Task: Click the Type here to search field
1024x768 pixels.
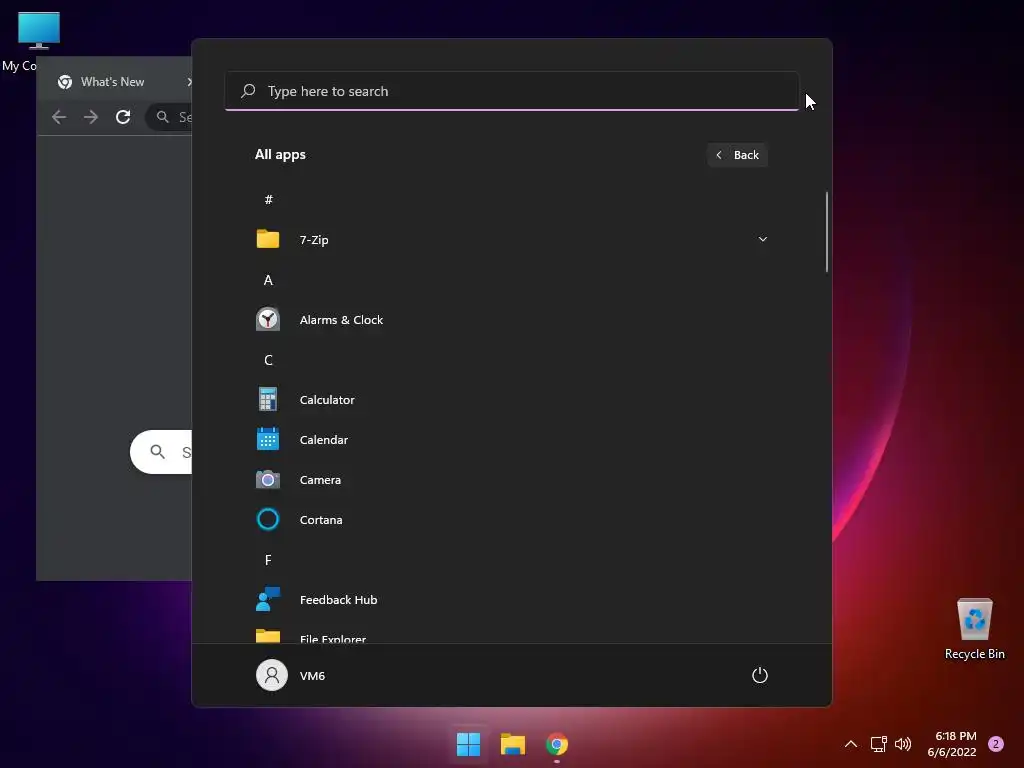Action: (512, 91)
